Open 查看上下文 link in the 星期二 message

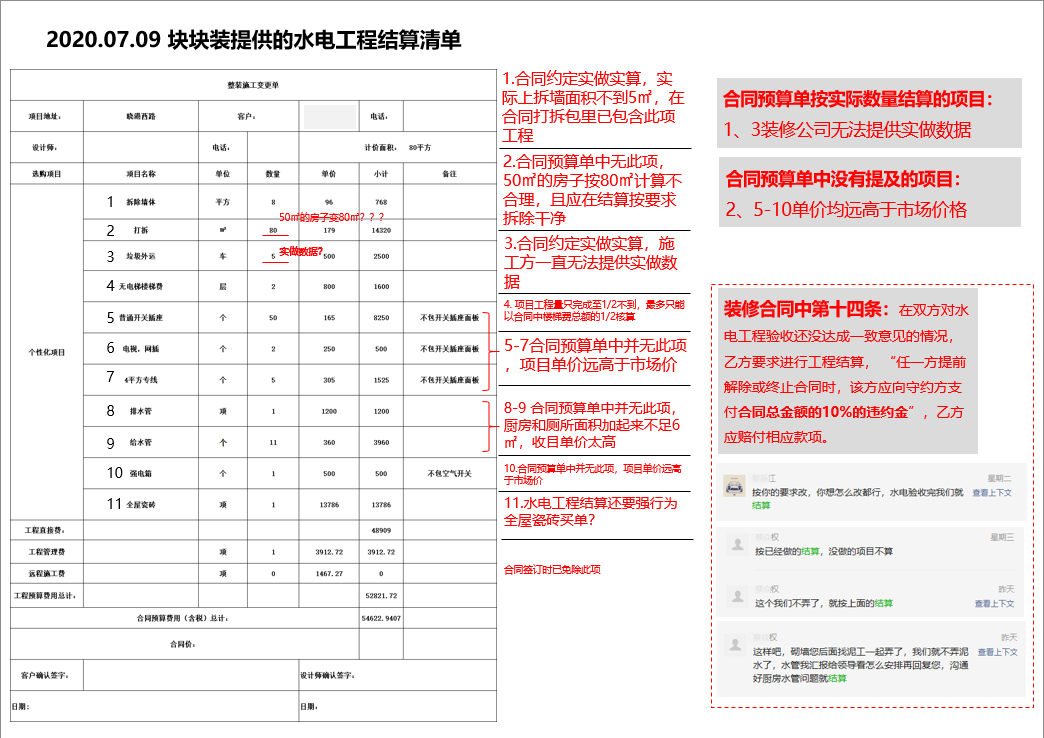tap(992, 493)
